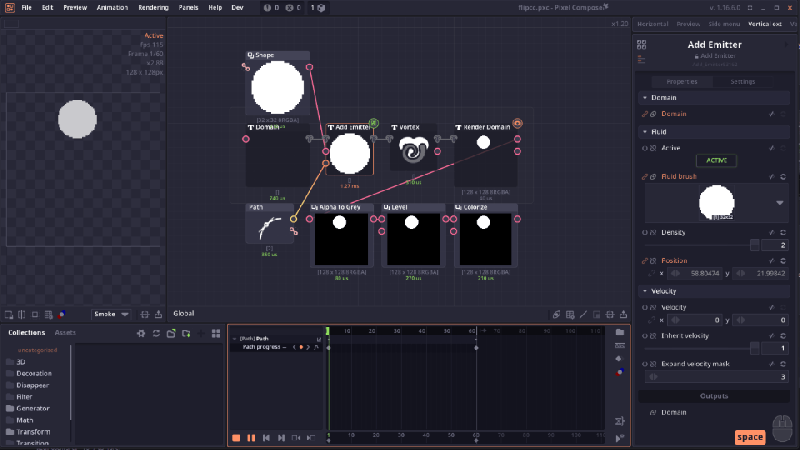Click the first preview toolbar icon

[x=9, y=314]
